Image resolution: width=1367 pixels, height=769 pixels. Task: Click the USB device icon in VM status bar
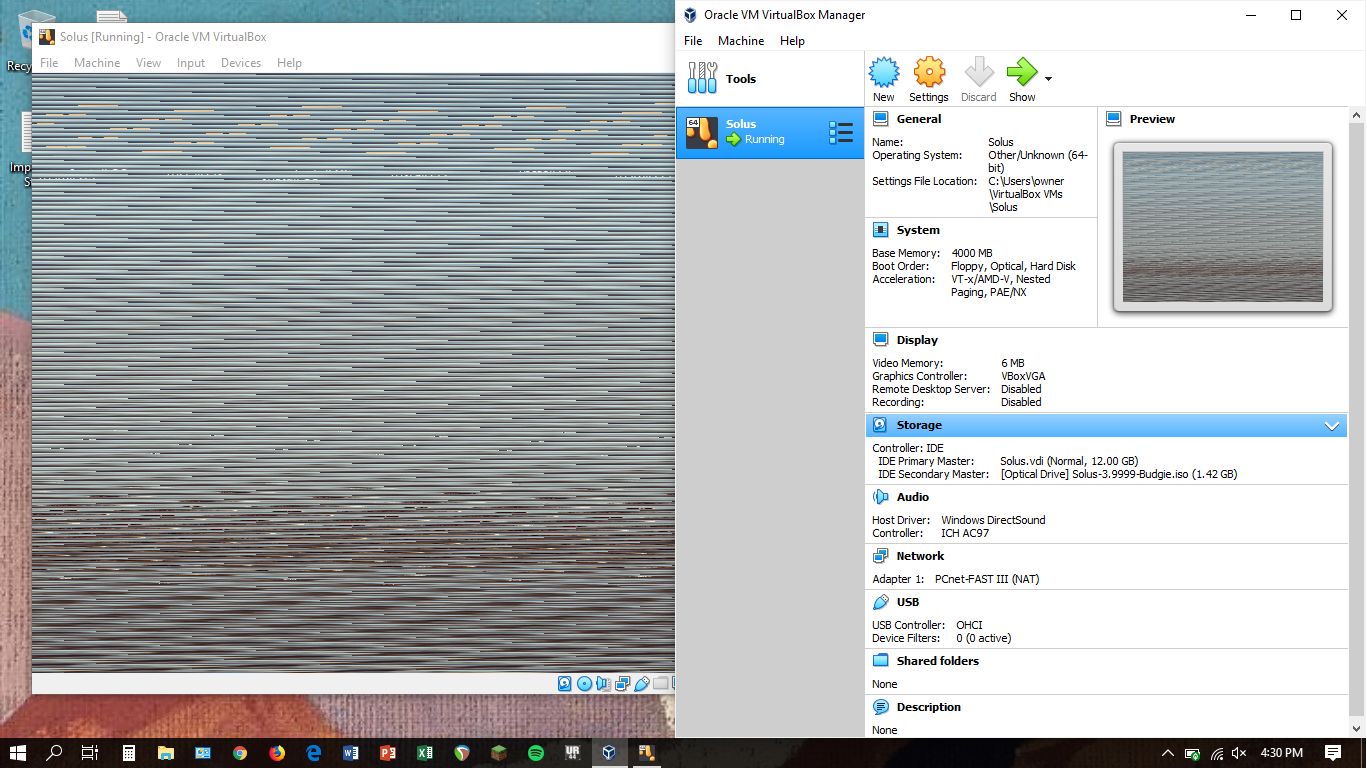click(x=641, y=684)
